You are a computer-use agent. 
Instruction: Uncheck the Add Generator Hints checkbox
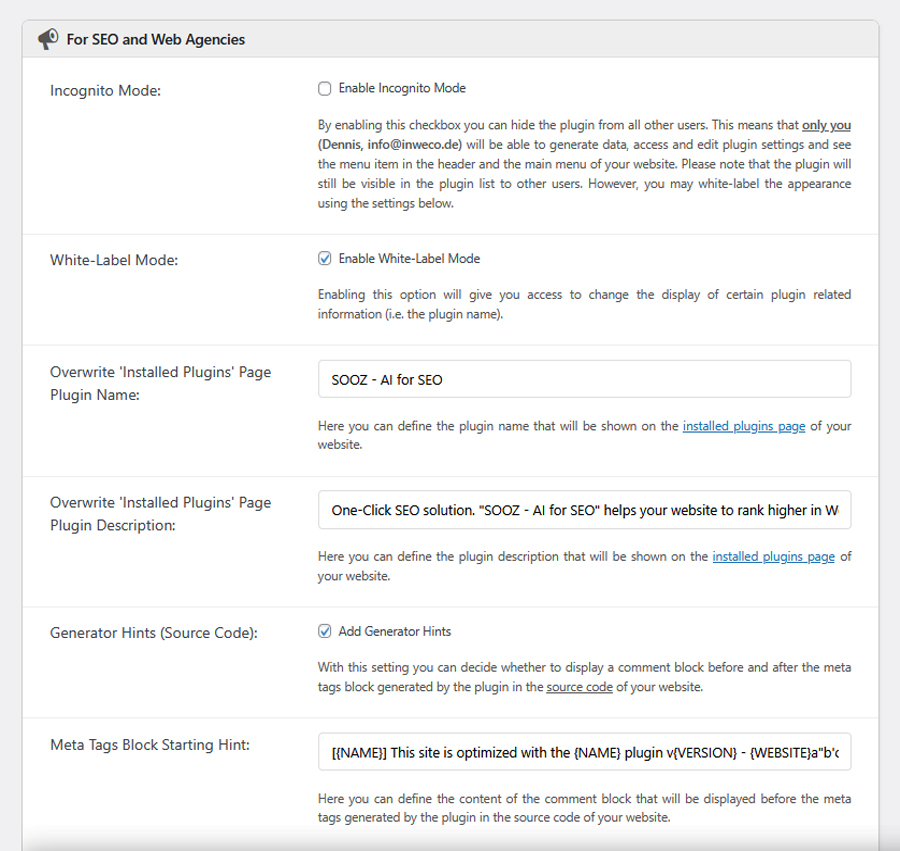tap(325, 632)
